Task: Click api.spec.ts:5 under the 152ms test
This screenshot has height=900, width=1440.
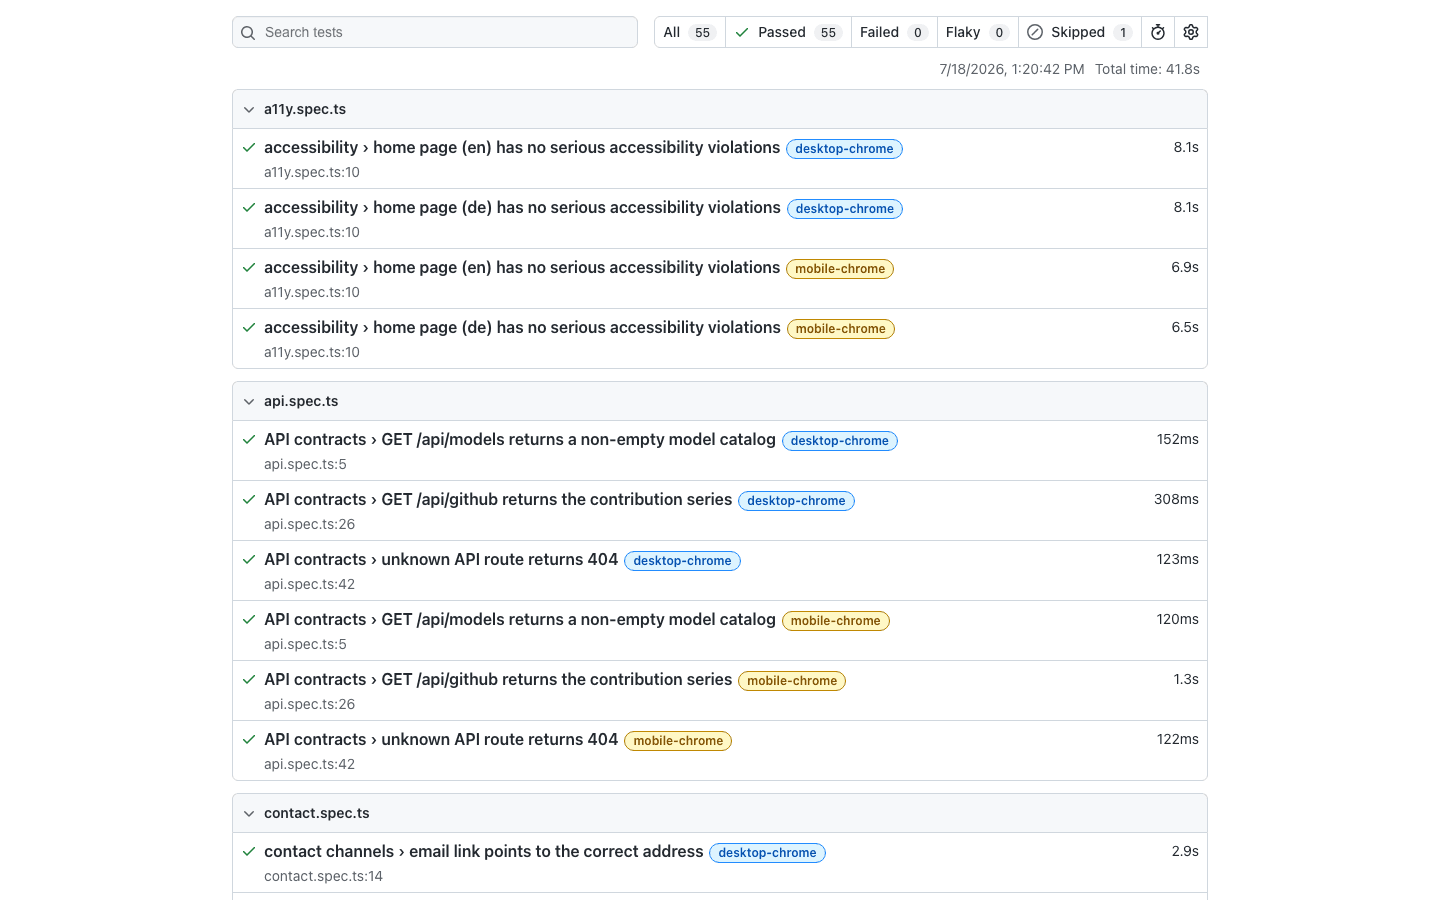Action: coord(305,464)
